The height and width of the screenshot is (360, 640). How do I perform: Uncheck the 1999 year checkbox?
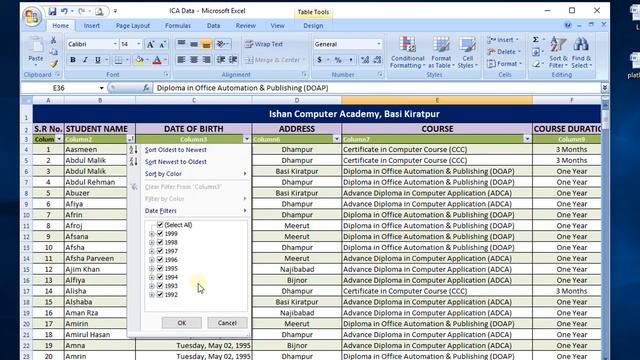click(x=160, y=233)
